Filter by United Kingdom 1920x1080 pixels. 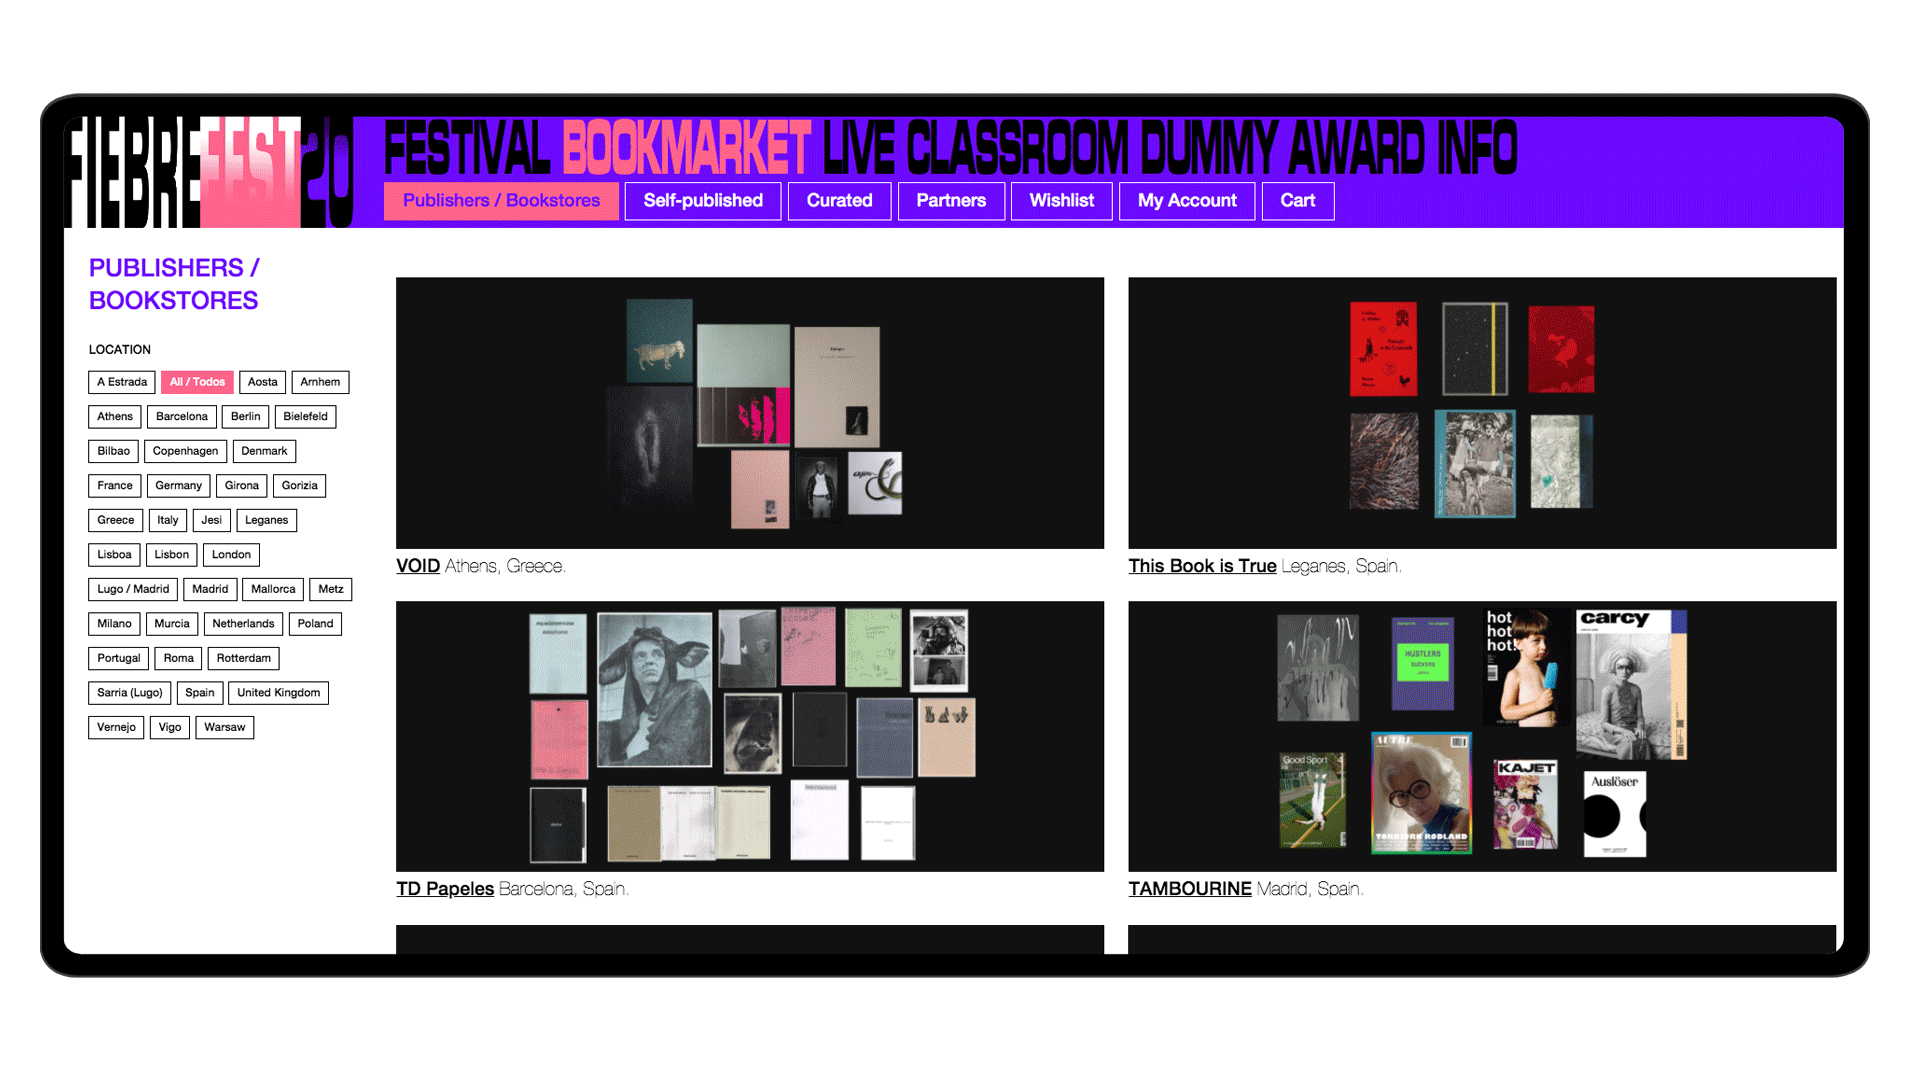tap(279, 693)
